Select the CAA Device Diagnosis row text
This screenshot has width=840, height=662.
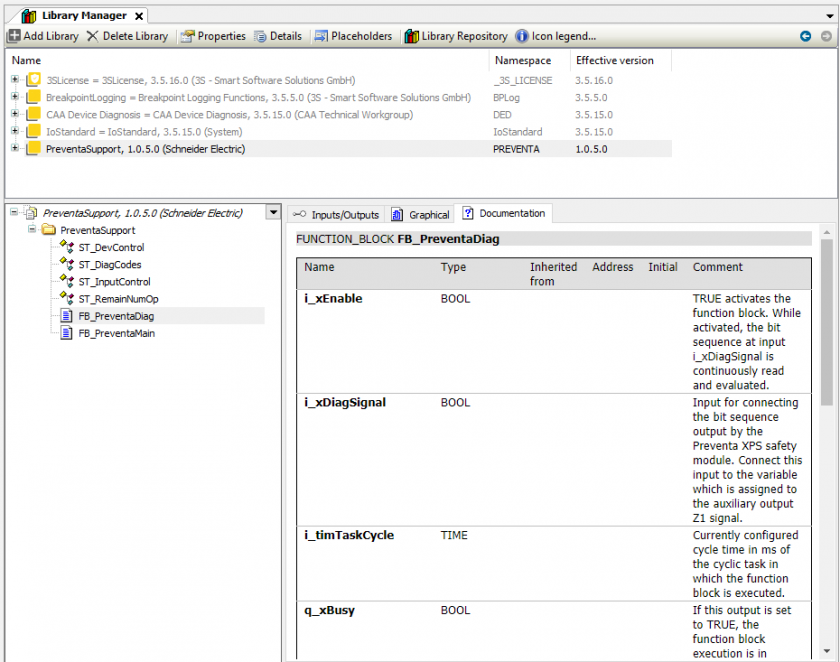[x=229, y=115]
